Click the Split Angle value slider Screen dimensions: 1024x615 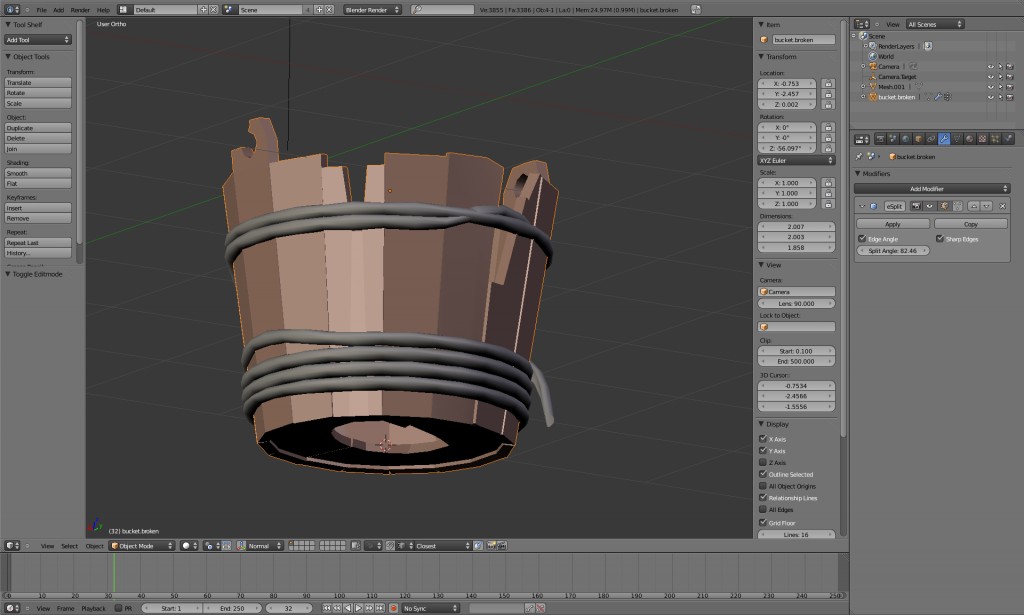pyautogui.click(x=892, y=250)
